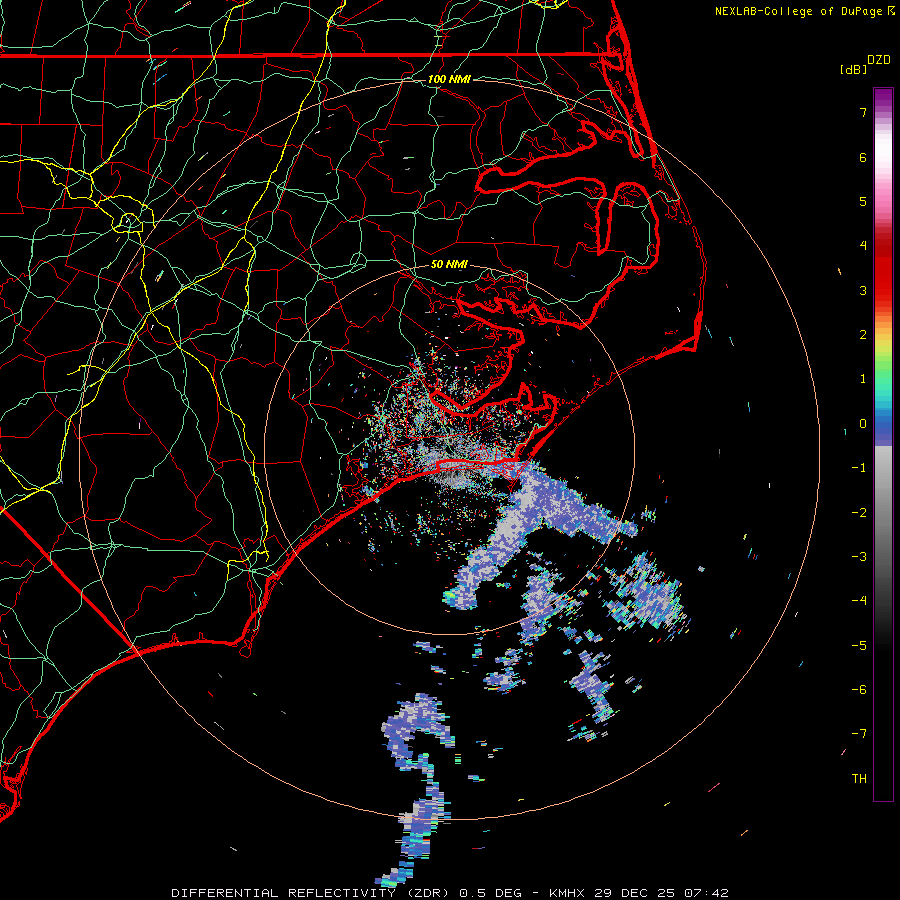Click the DIFFERENTIAL REFLECTIVITY (ZDR) title text
The image size is (900, 900).
313,893
